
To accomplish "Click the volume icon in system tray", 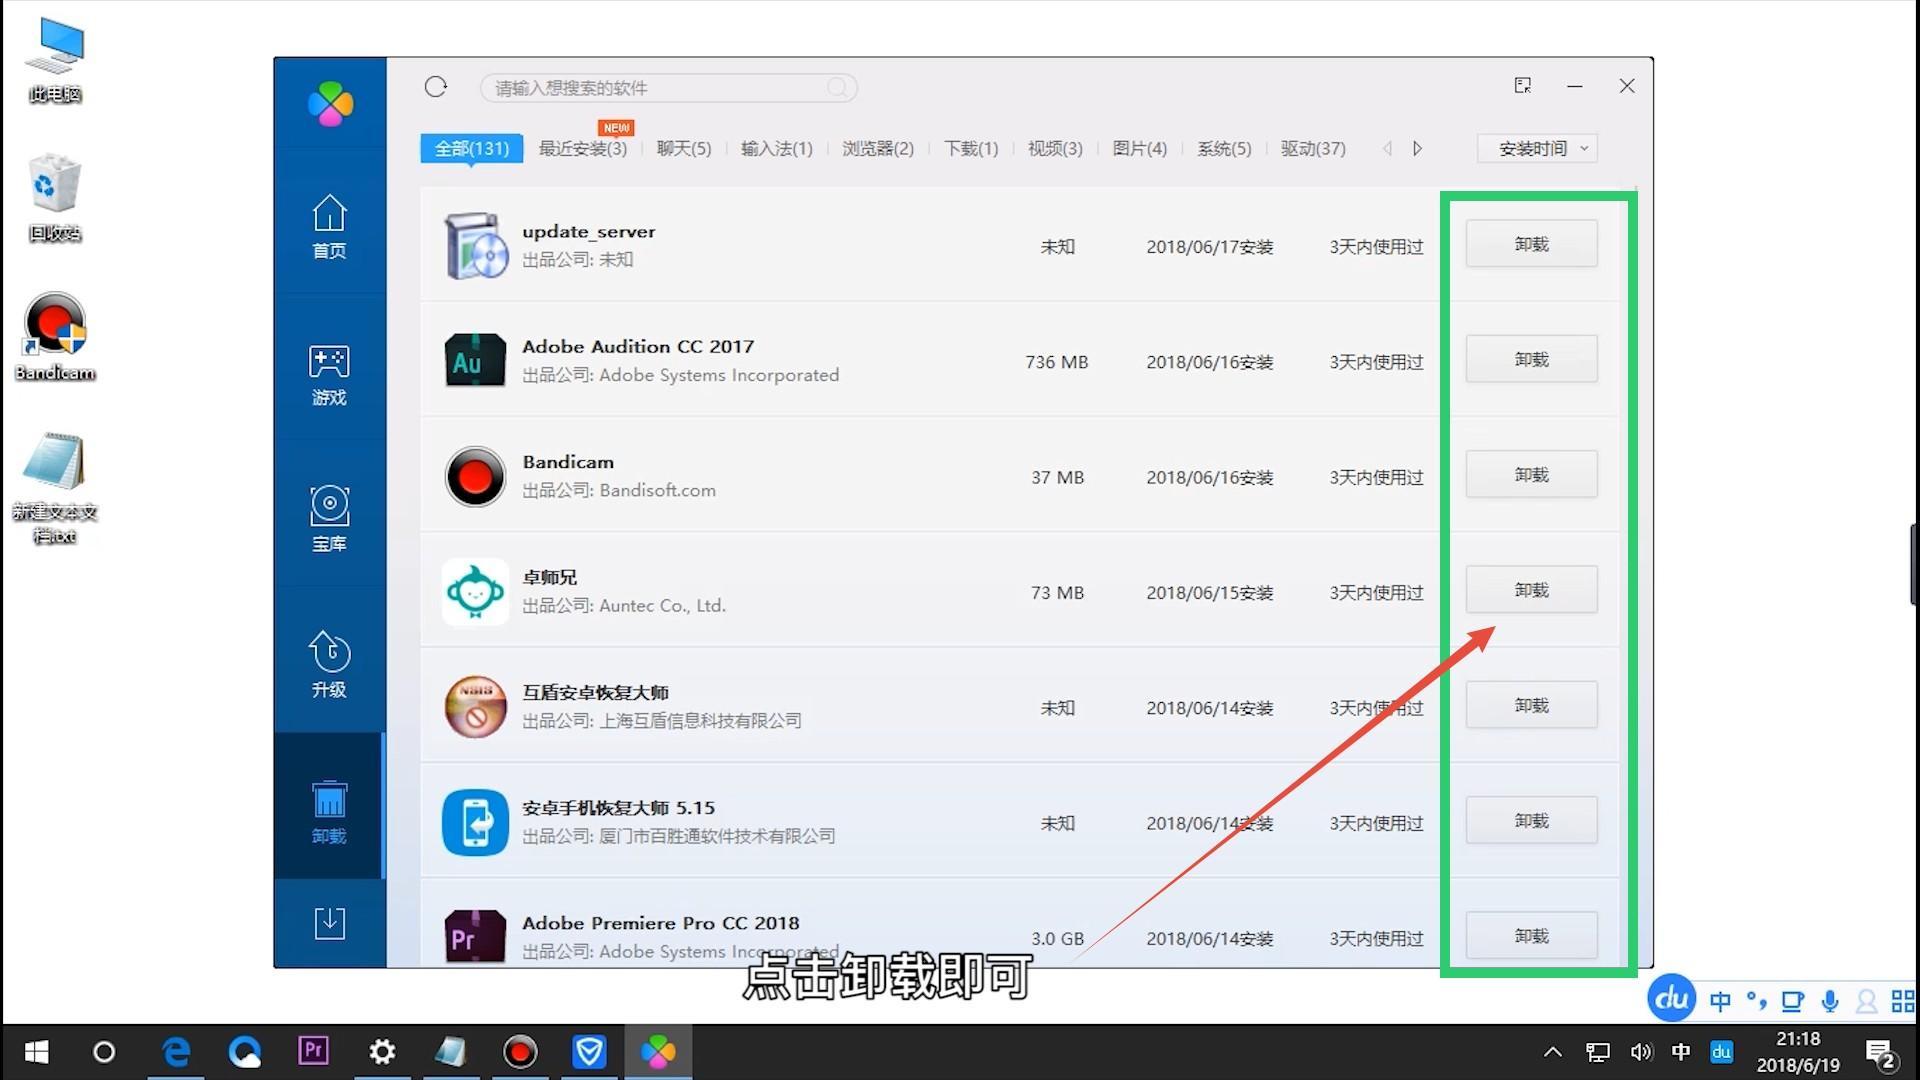I will [1641, 1052].
